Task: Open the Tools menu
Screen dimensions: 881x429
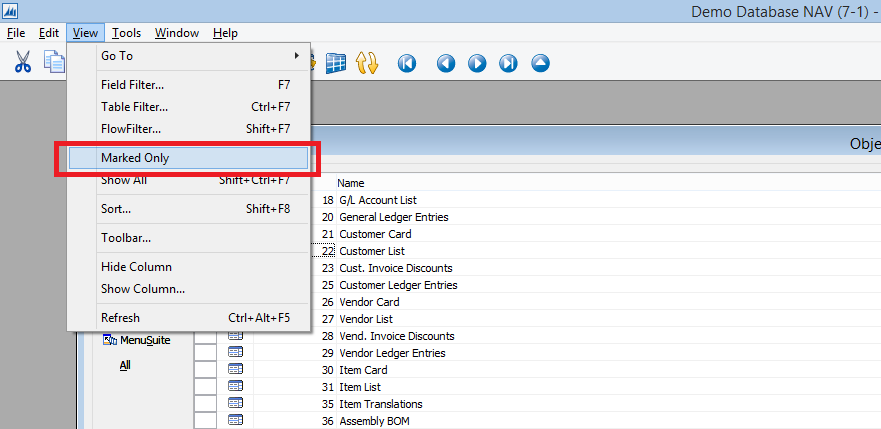Action: click(126, 33)
